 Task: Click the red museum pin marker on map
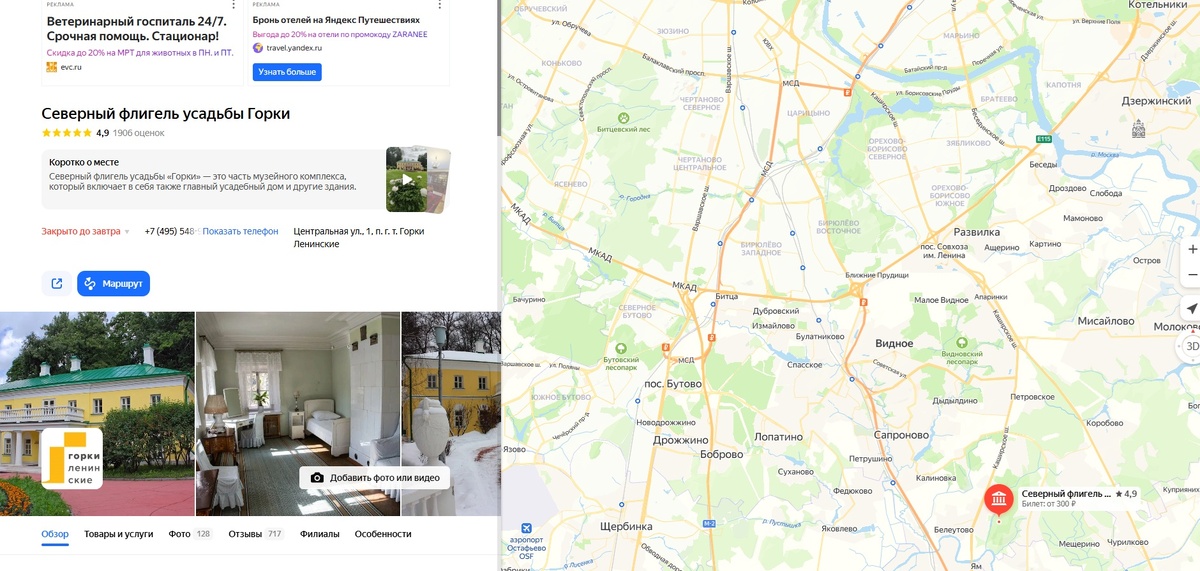[999, 498]
